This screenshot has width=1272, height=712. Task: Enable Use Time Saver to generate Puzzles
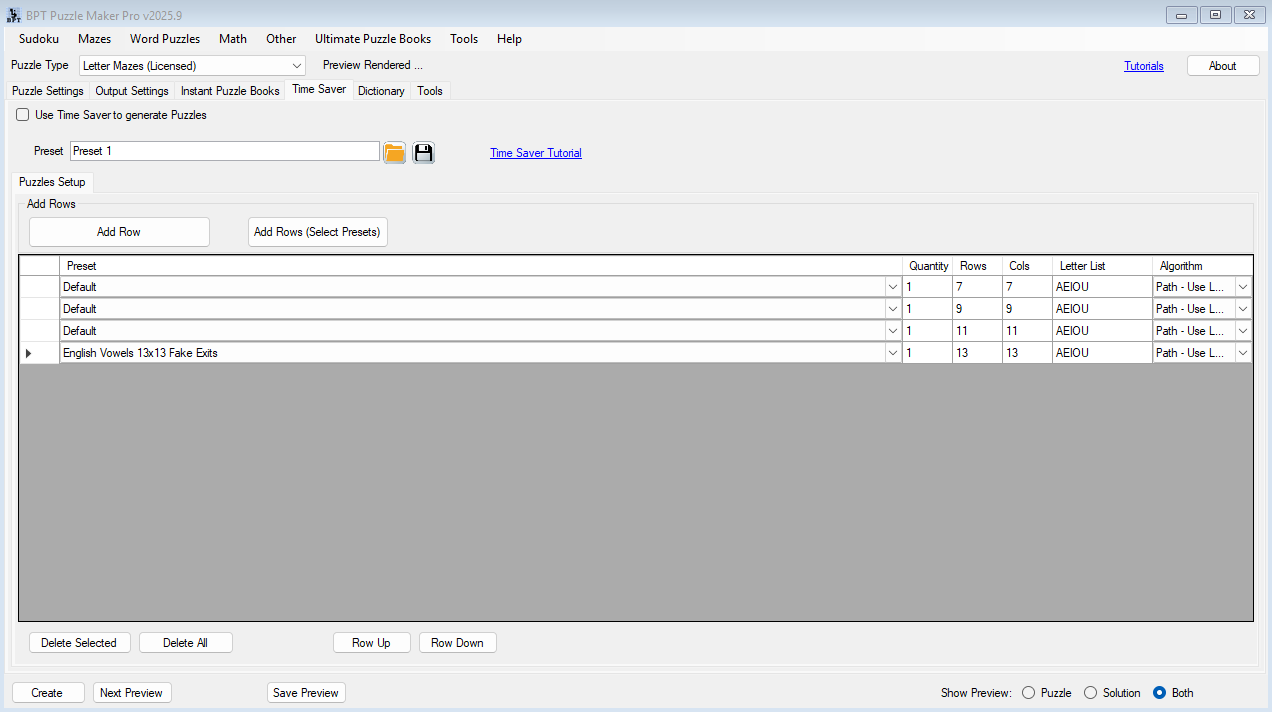tap(23, 115)
